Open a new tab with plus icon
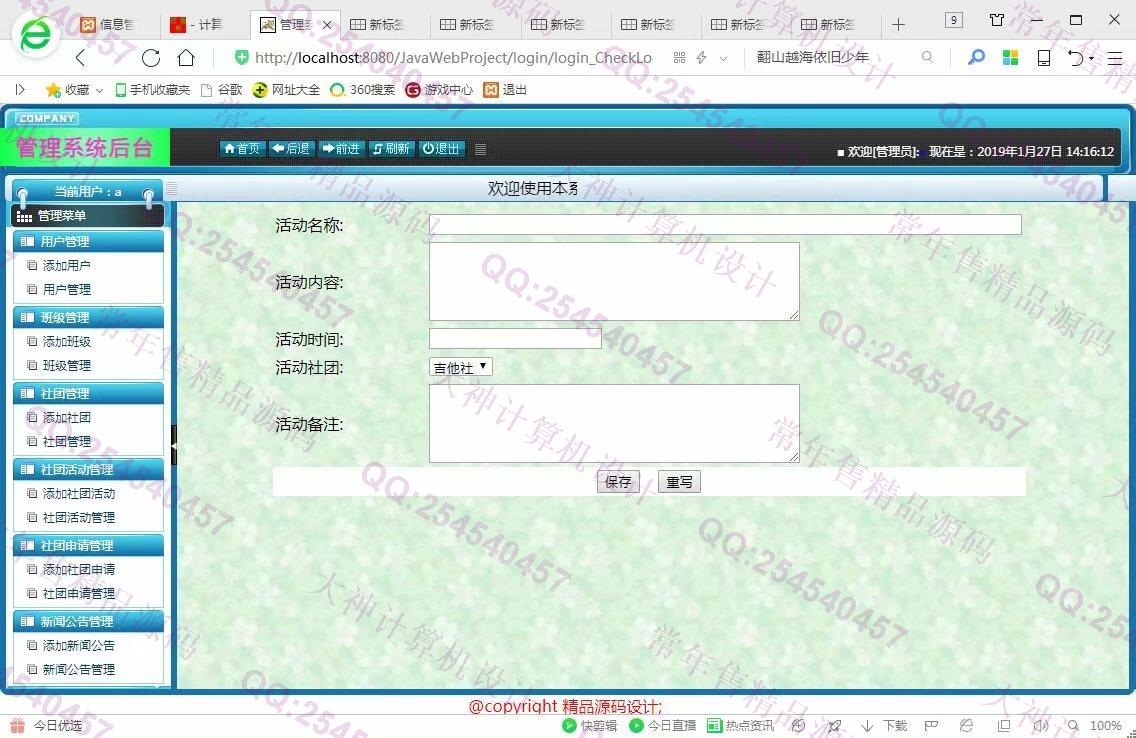The image size is (1136, 738). click(x=898, y=25)
